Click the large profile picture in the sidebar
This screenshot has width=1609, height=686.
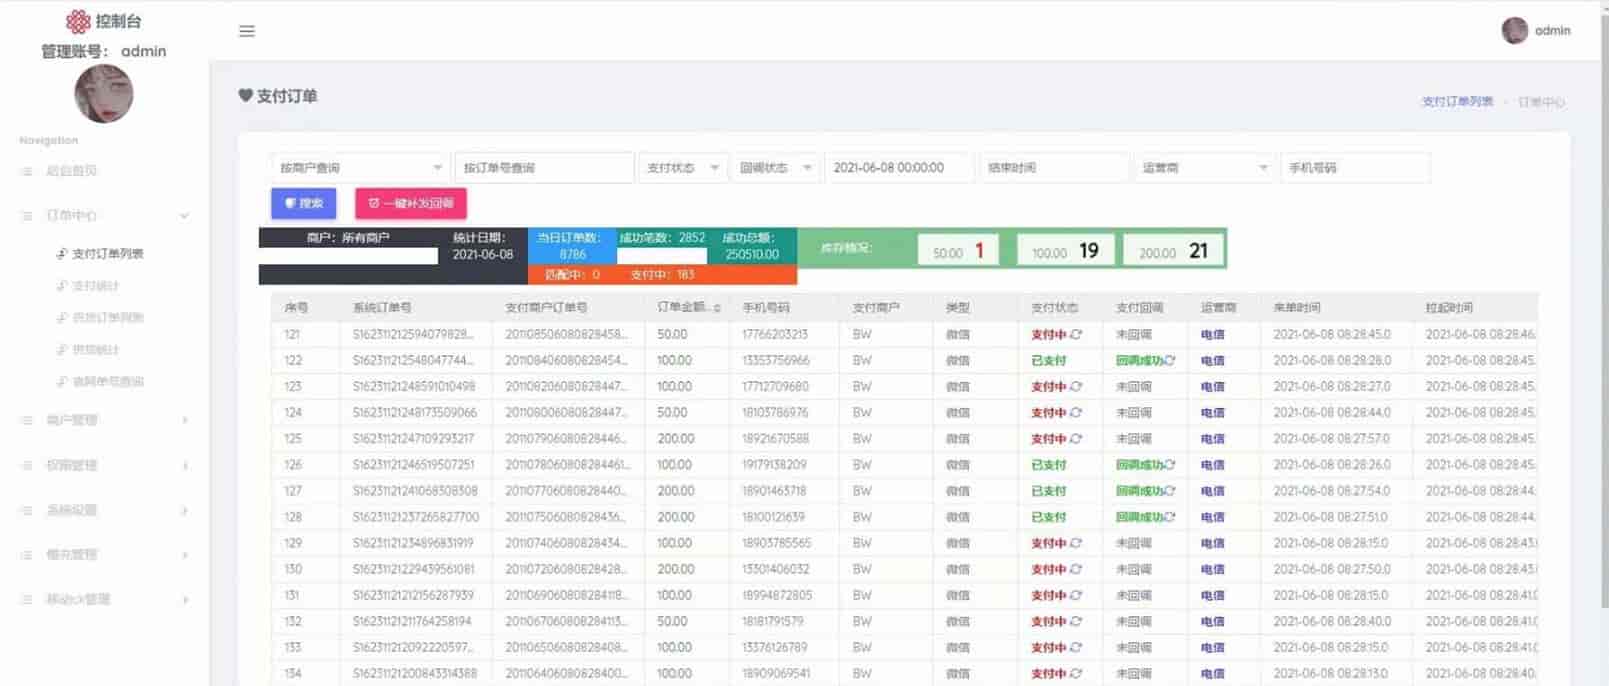click(104, 94)
